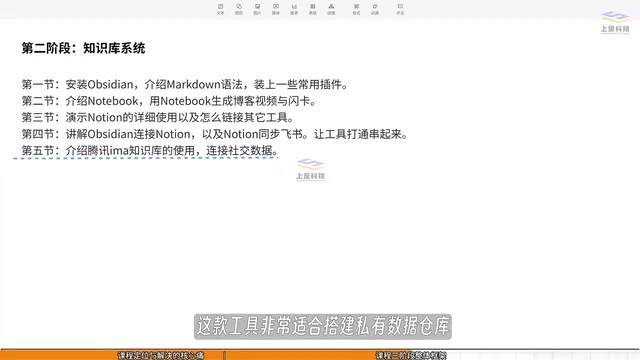Jump to chapter 课程定位与解决的核心痛 on progress bar
640x360 pixels.
coord(161,356)
